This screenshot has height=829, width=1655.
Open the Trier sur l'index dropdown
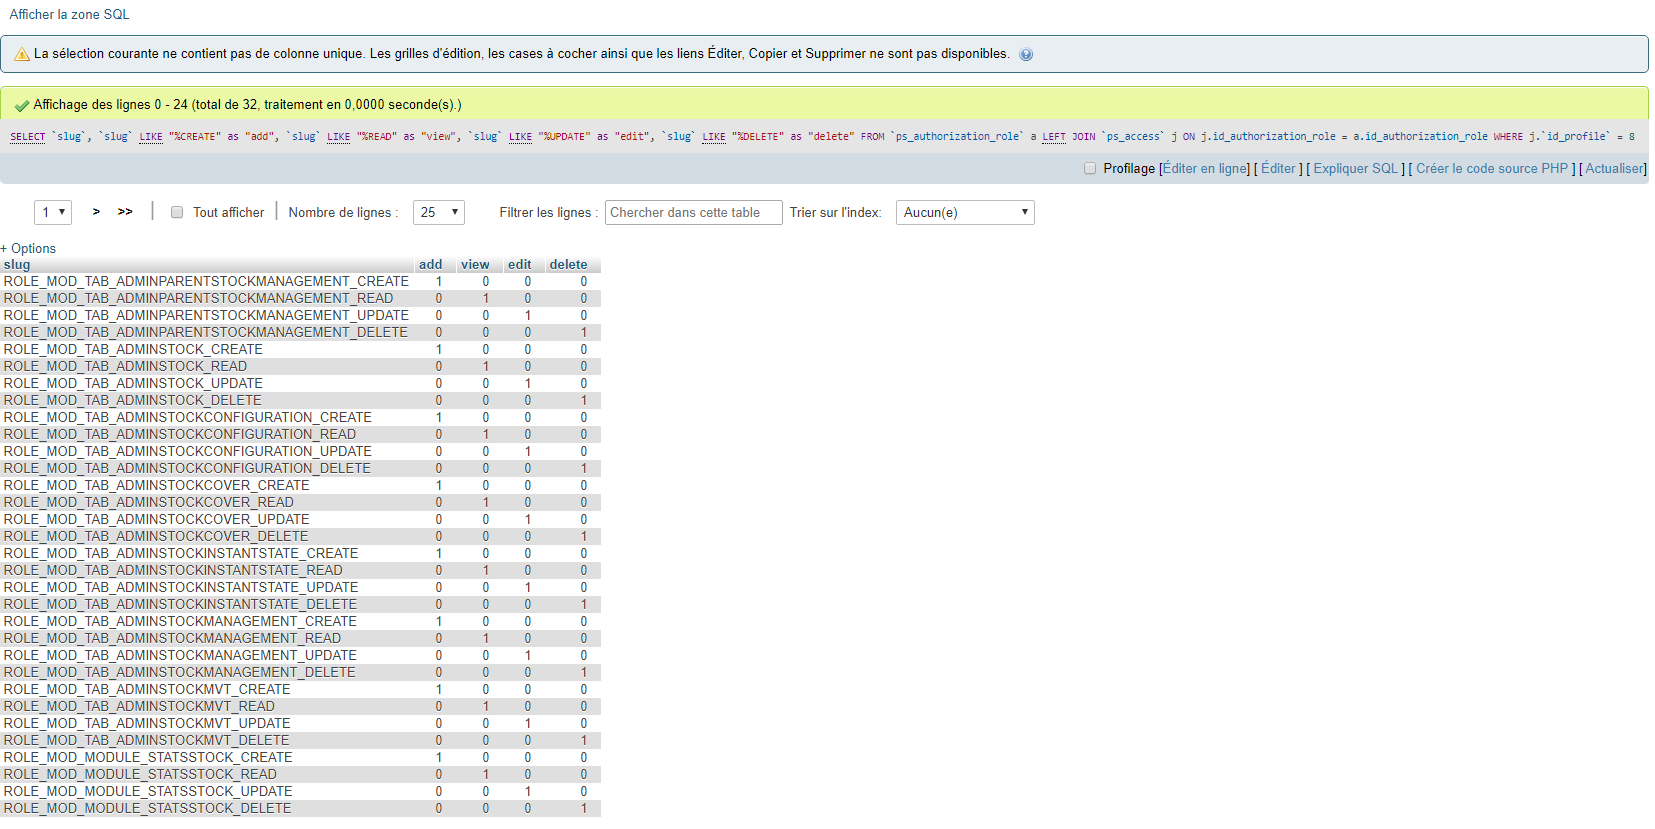965,212
